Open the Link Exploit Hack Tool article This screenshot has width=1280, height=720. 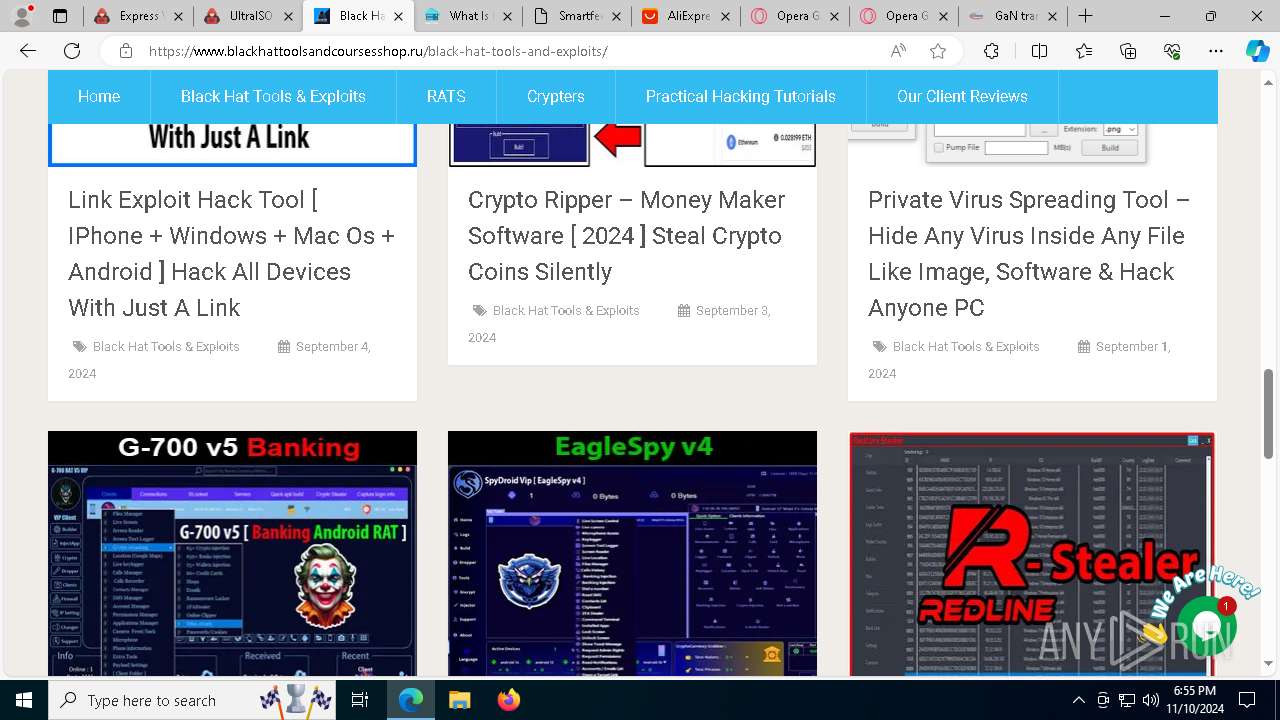232,254
